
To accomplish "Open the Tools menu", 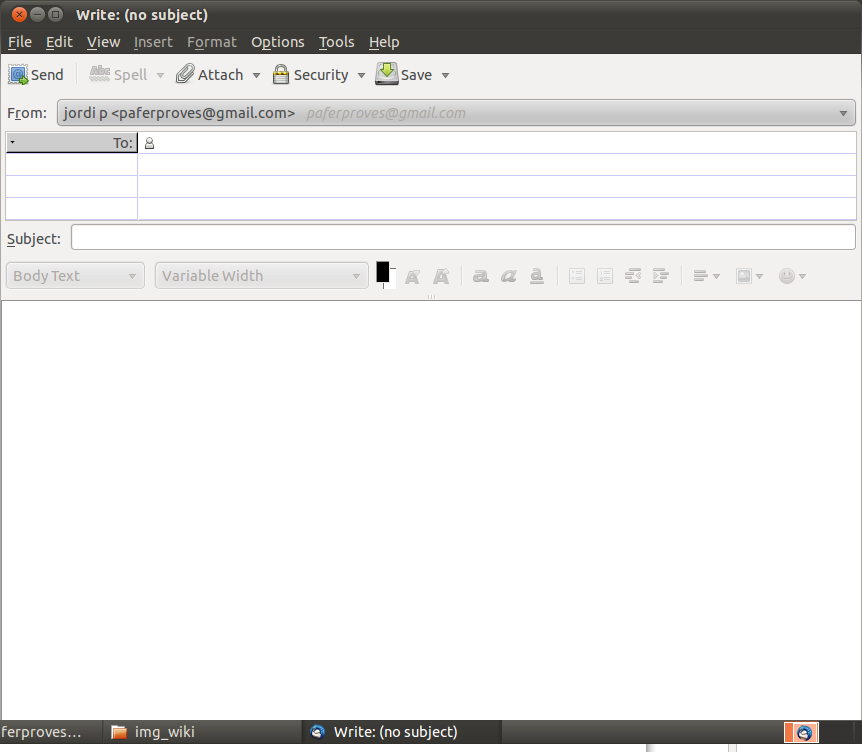I will pos(336,42).
